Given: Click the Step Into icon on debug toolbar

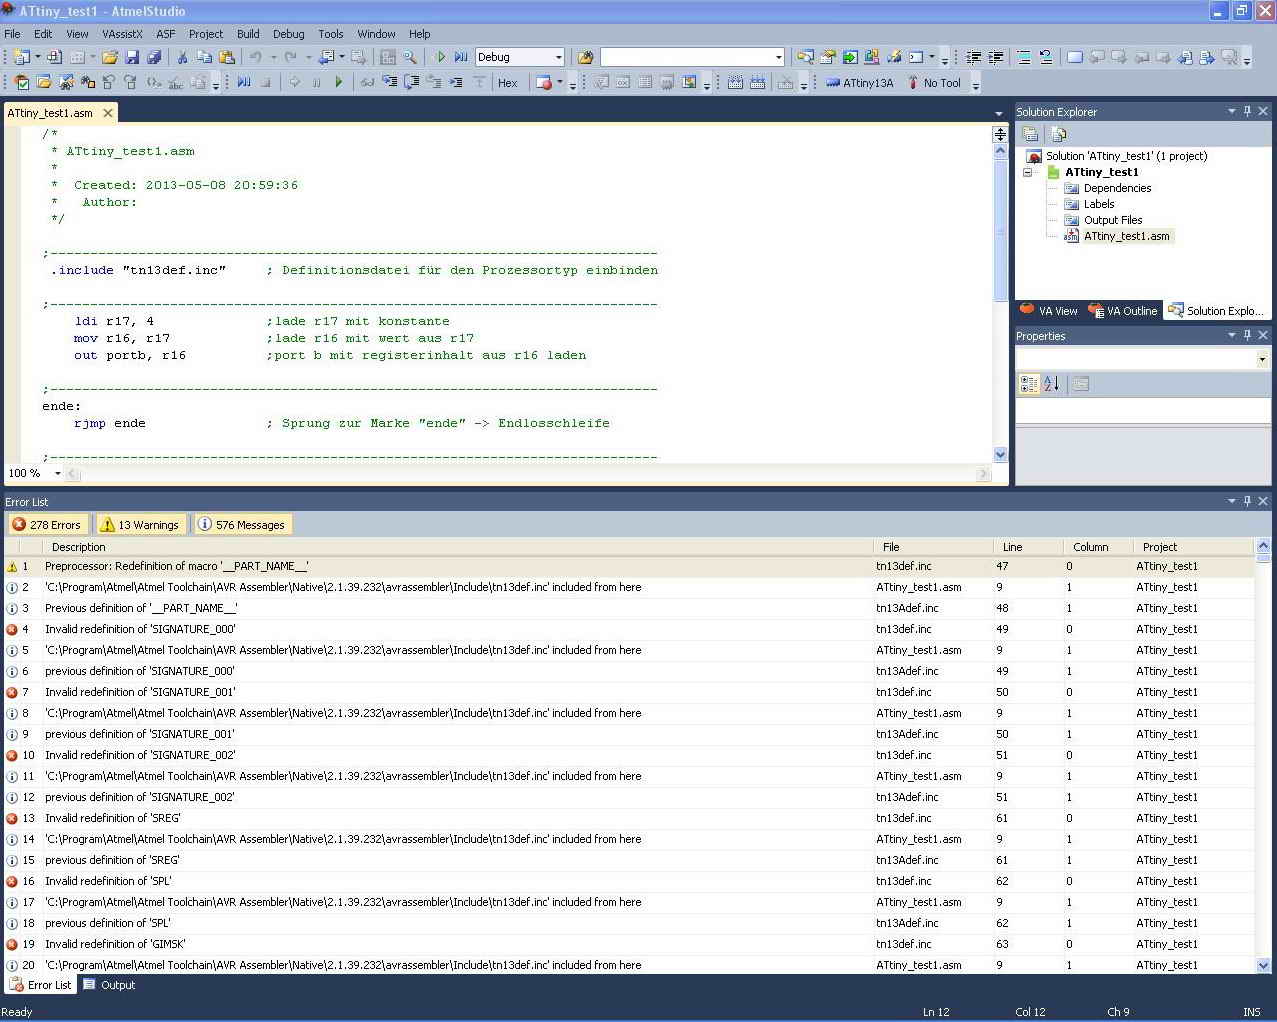Looking at the screenshot, I should (389, 83).
